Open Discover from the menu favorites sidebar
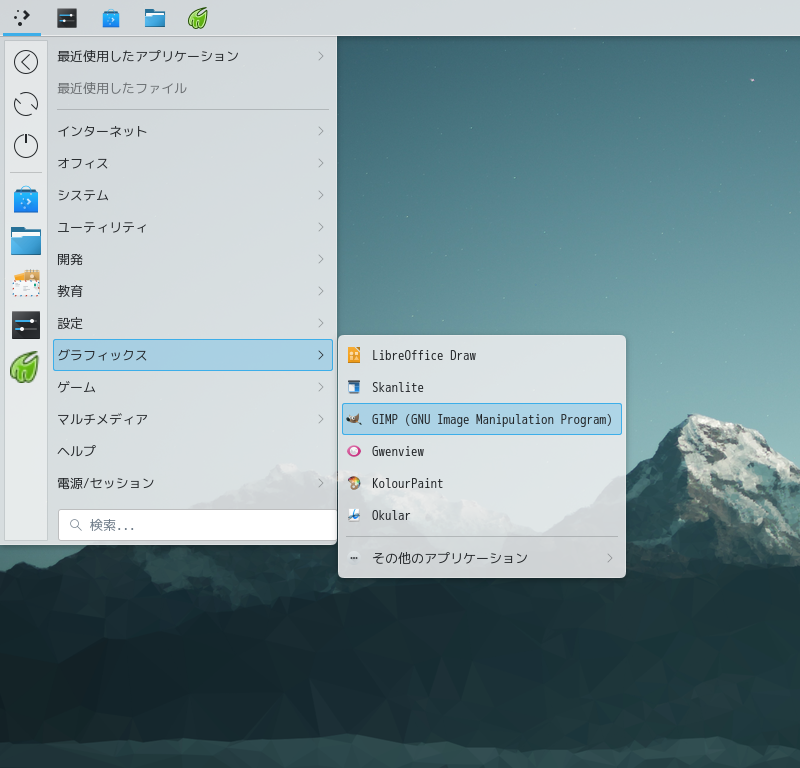Image resolution: width=800 pixels, height=768 pixels. point(26,200)
